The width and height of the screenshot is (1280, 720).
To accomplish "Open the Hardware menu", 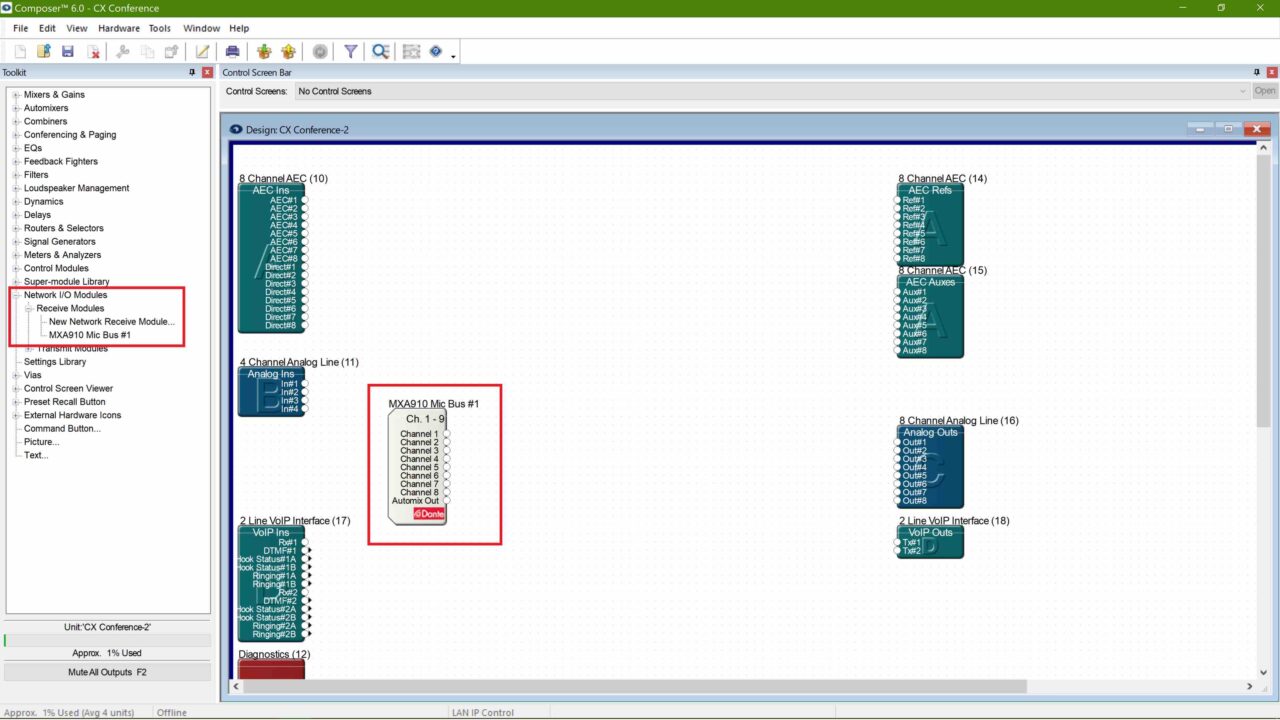I will click(x=118, y=28).
